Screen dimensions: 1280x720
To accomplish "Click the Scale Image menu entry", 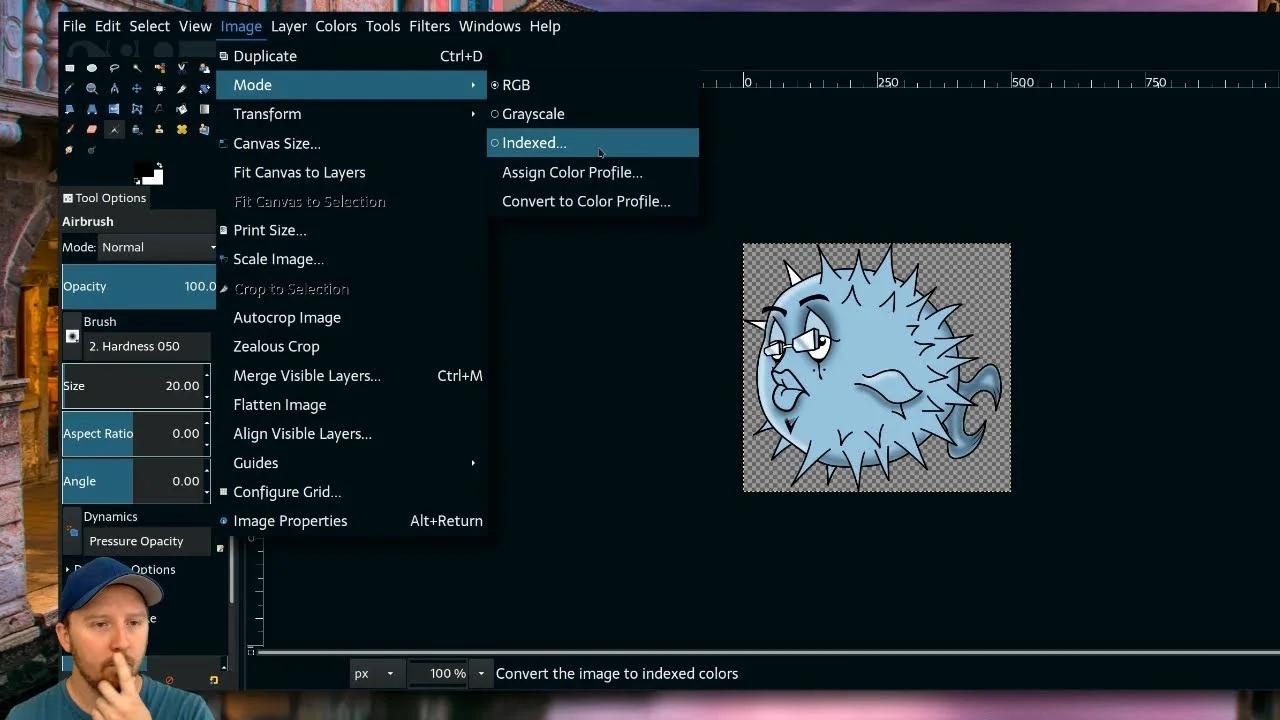I will pyautogui.click(x=278, y=259).
